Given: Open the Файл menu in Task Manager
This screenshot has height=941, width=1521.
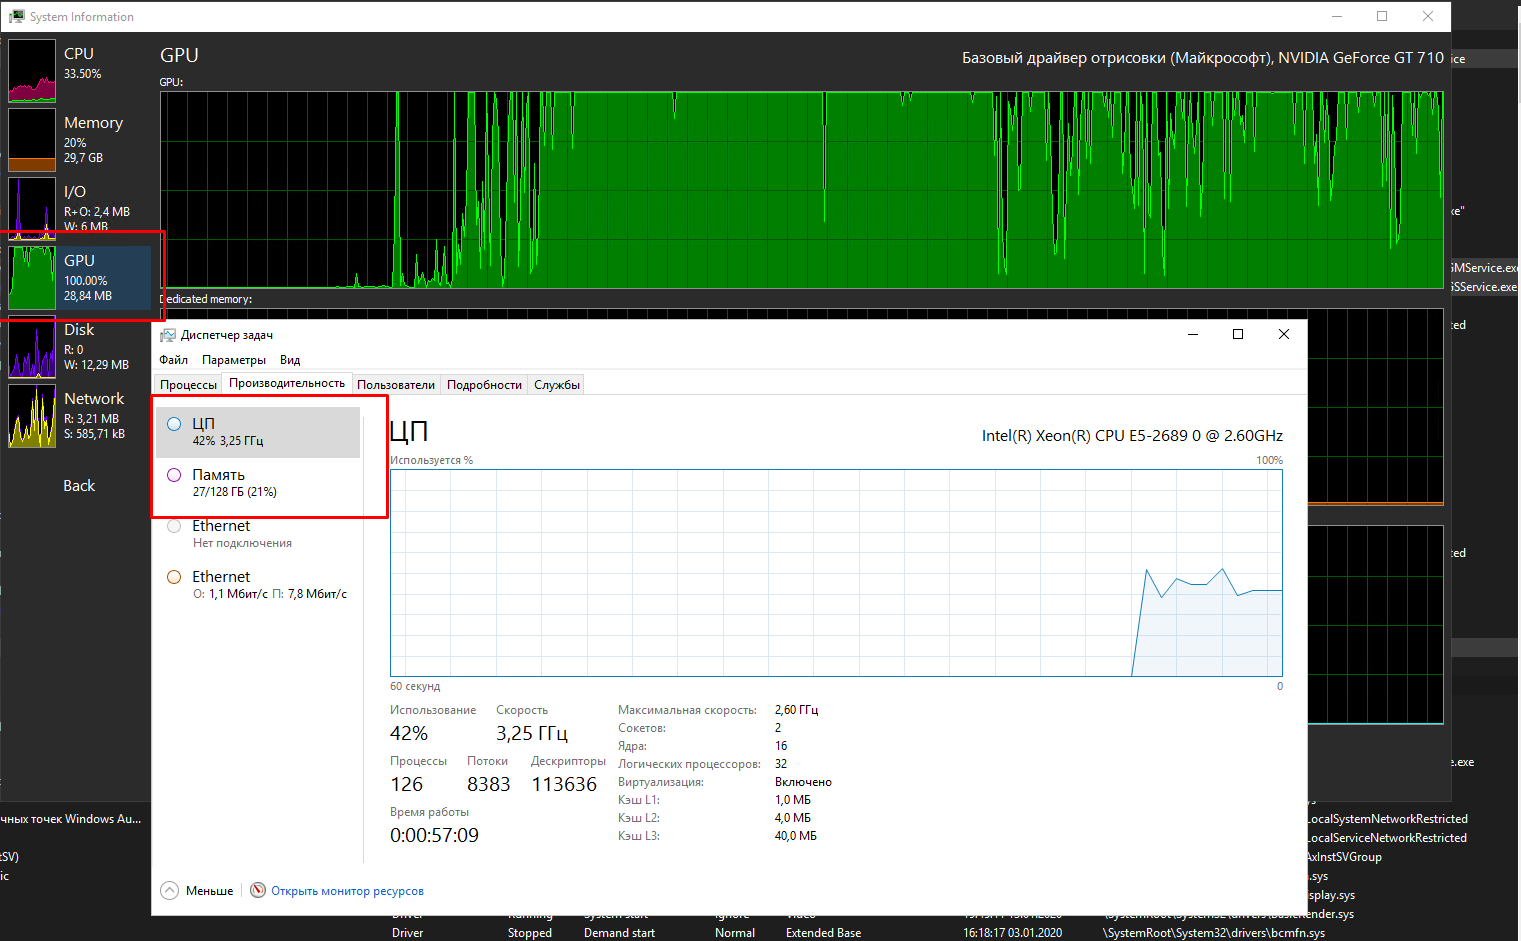Looking at the screenshot, I should click(x=173, y=360).
